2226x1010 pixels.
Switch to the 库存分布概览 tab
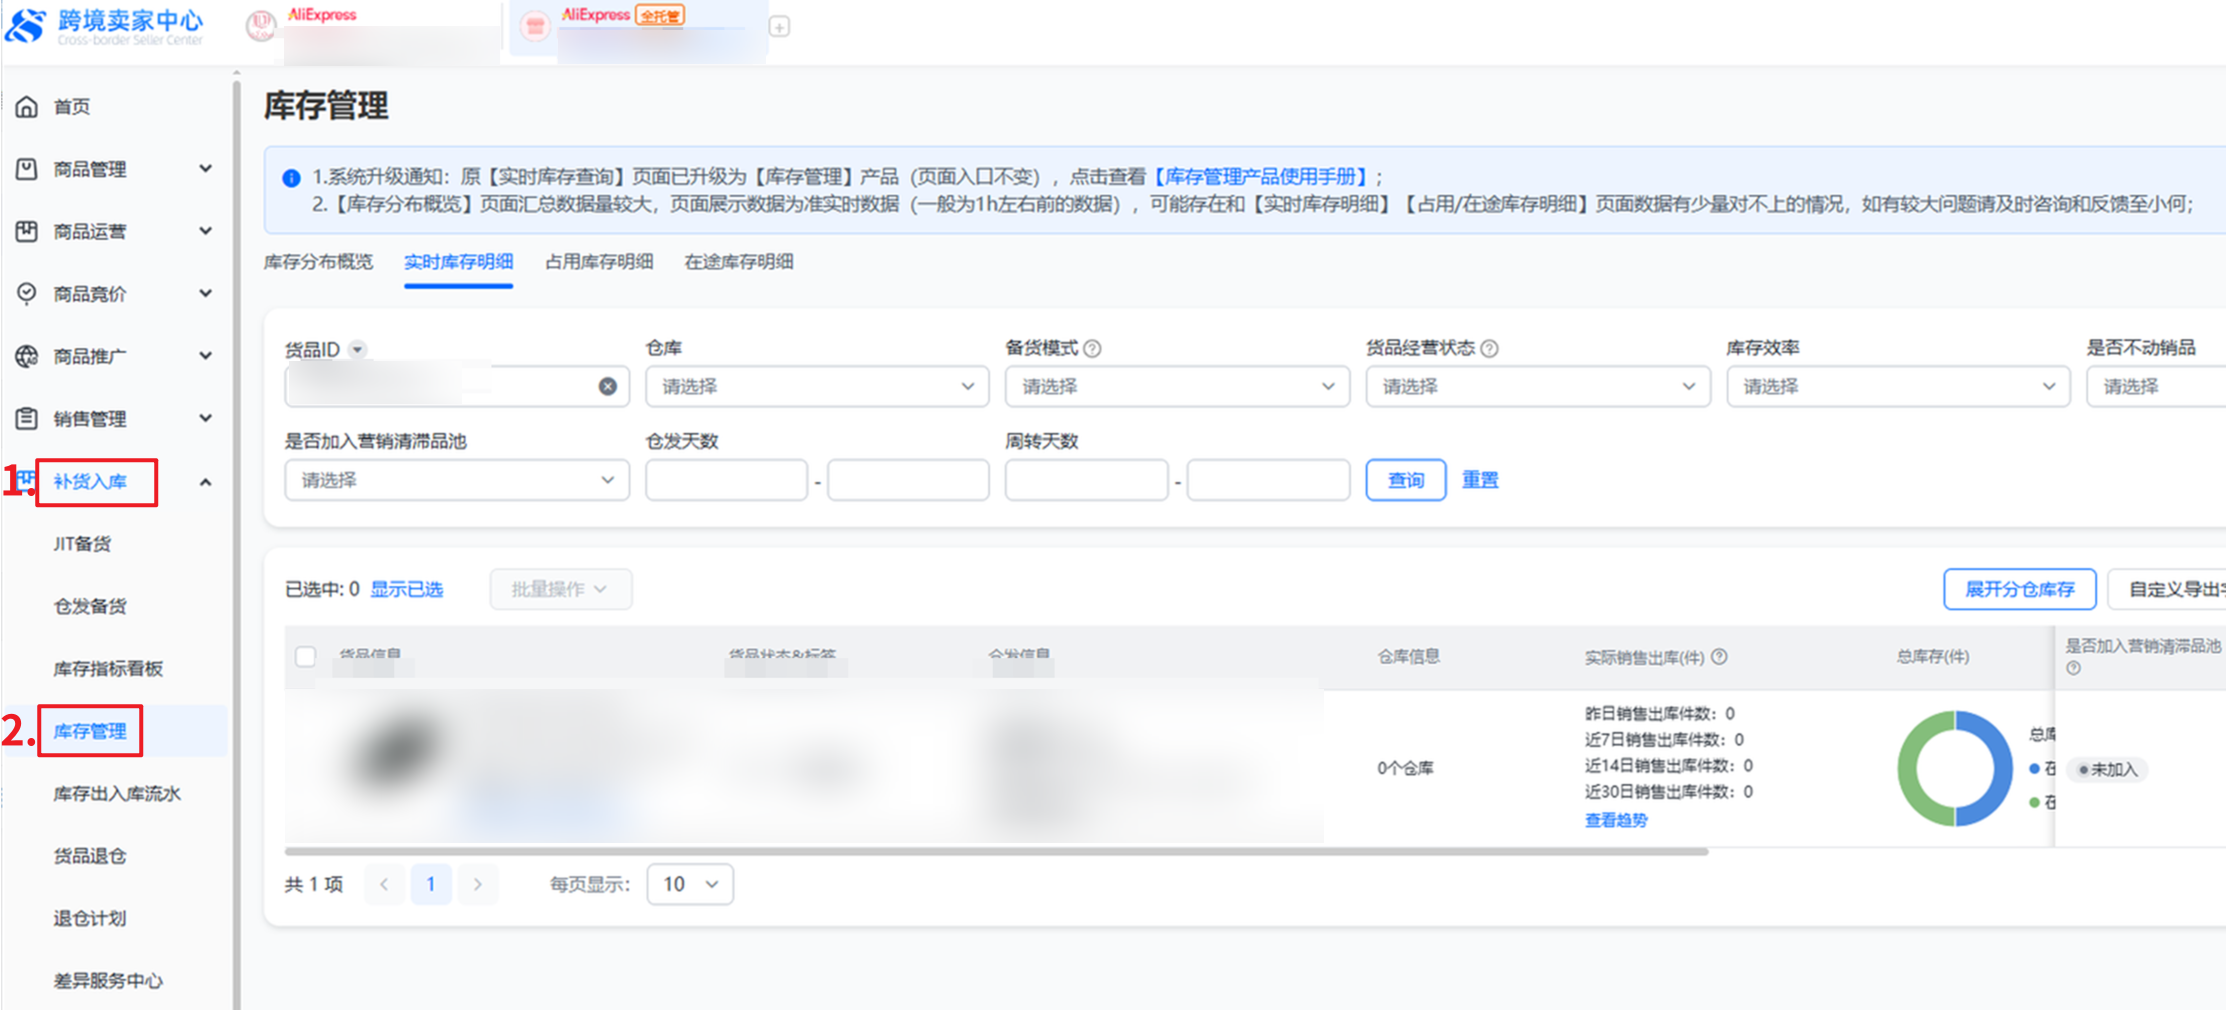tap(318, 262)
